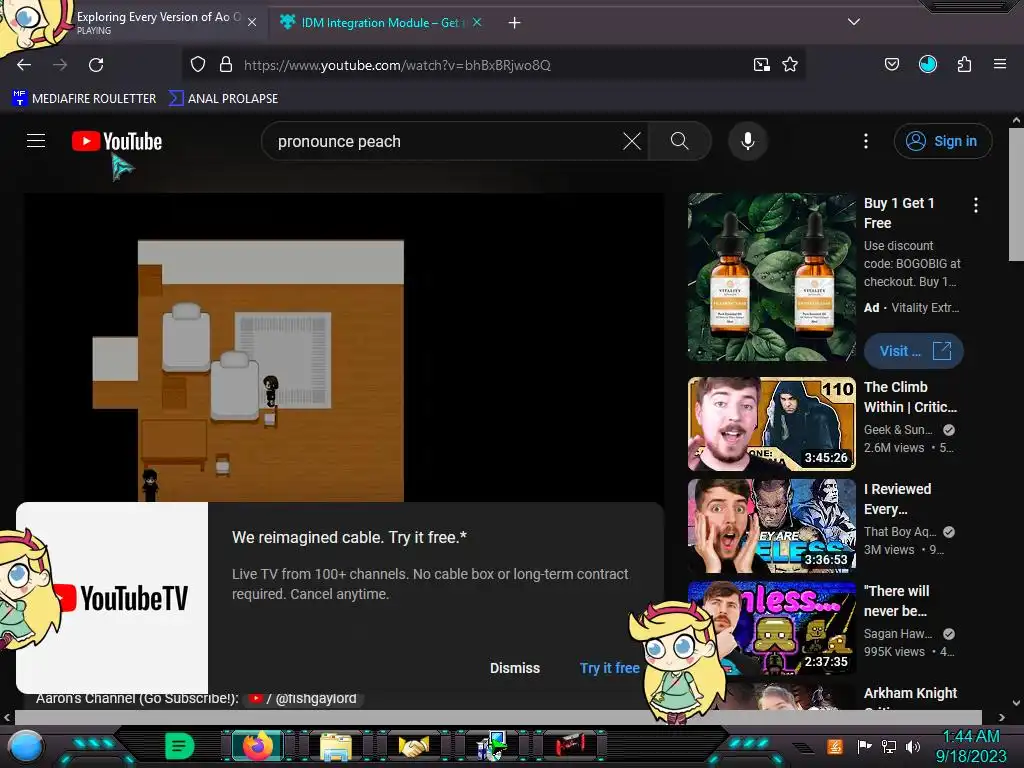Open the Vitality Extracts ad thumbnail
This screenshot has width=1024, height=768.
[771, 277]
